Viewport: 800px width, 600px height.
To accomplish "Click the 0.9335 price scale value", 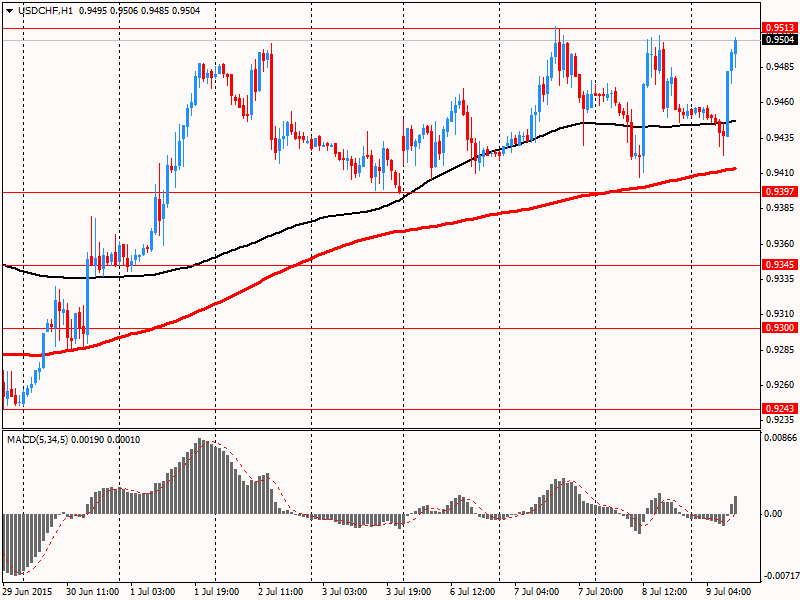I will pyautogui.click(x=780, y=279).
